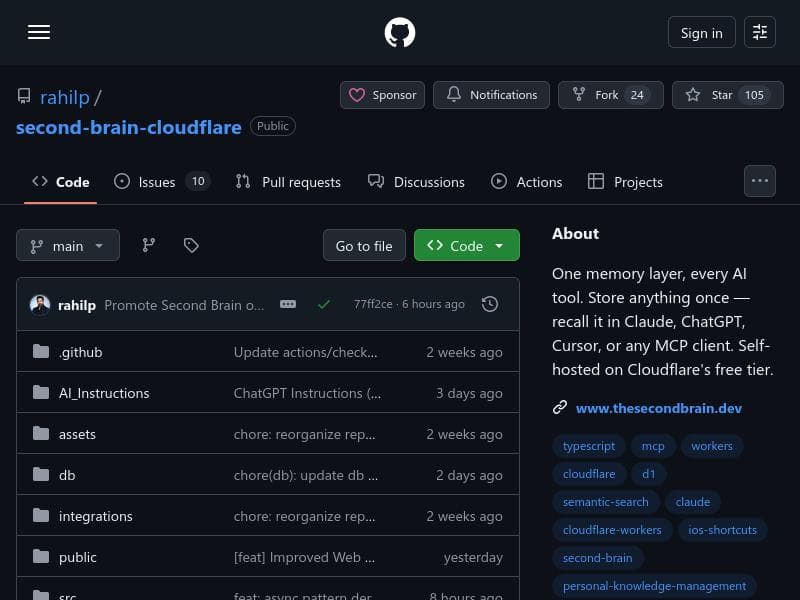Open commit message Promote Second Brain
The height and width of the screenshot is (600, 800).
tap(184, 305)
